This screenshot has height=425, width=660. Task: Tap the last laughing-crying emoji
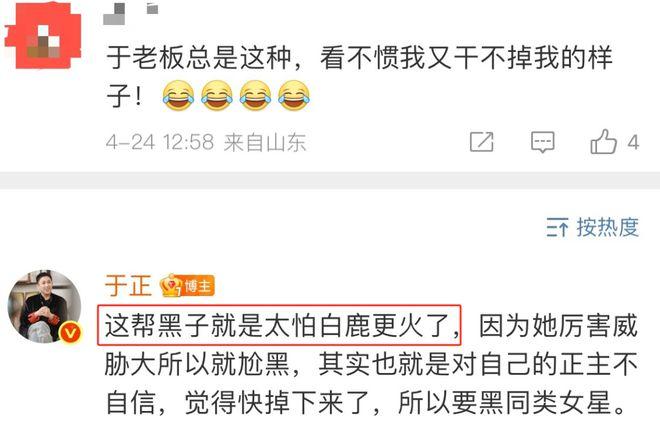point(293,96)
